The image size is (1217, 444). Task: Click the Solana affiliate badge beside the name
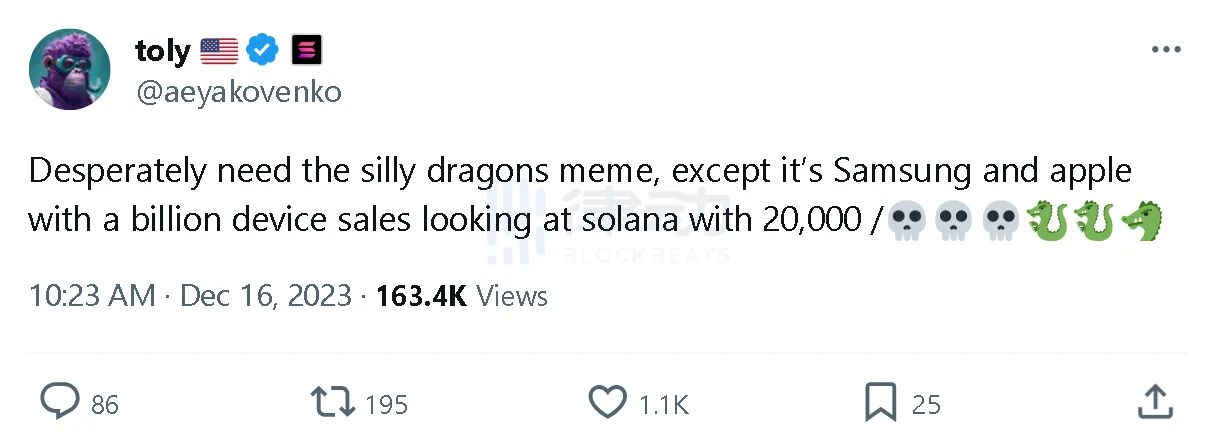(x=305, y=50)
